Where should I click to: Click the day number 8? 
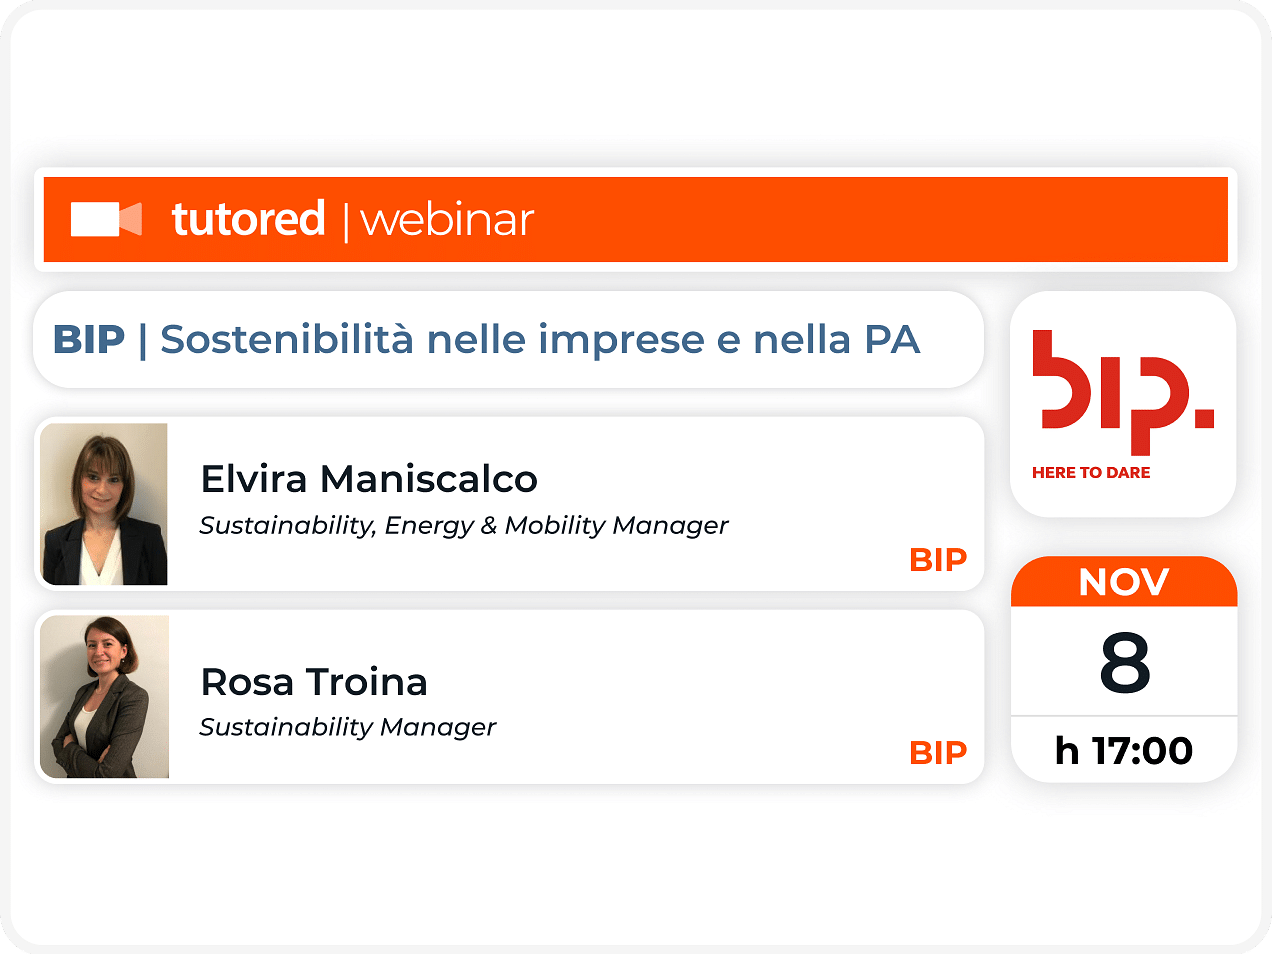pos(1125,662)
